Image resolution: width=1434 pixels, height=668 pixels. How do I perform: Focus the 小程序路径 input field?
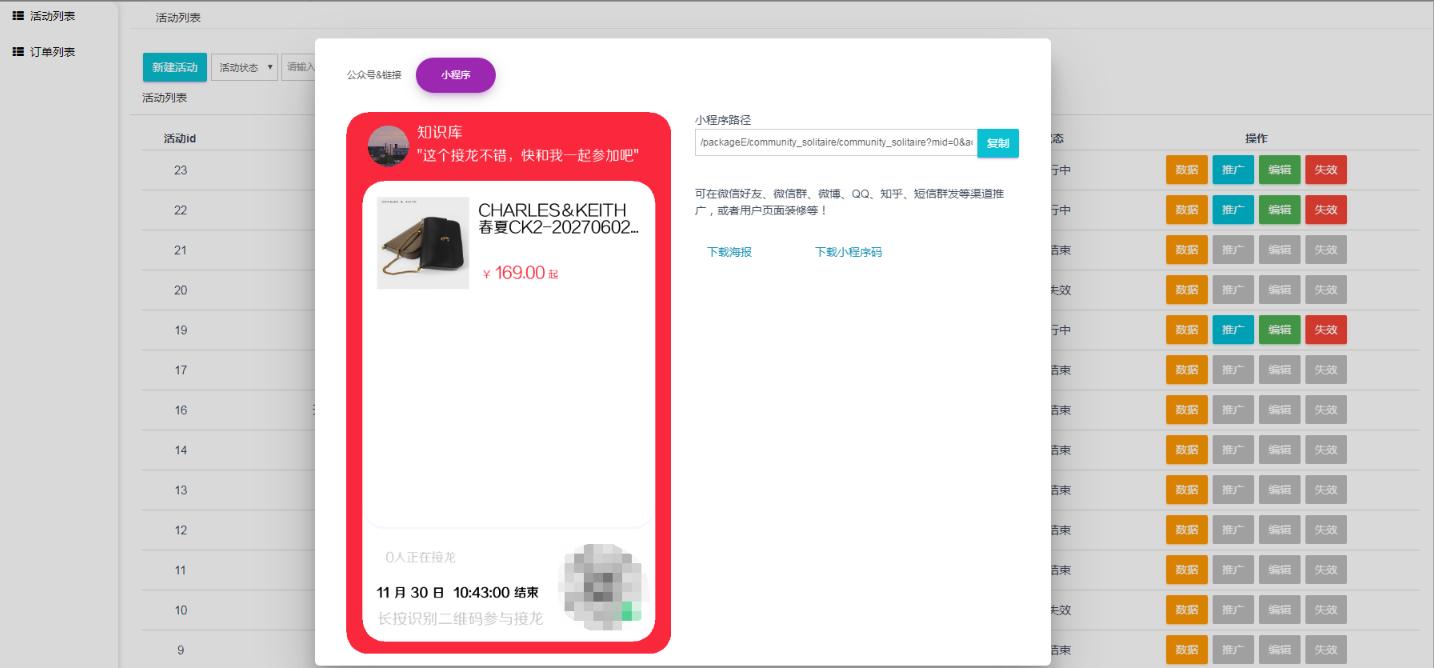point(835,143)
